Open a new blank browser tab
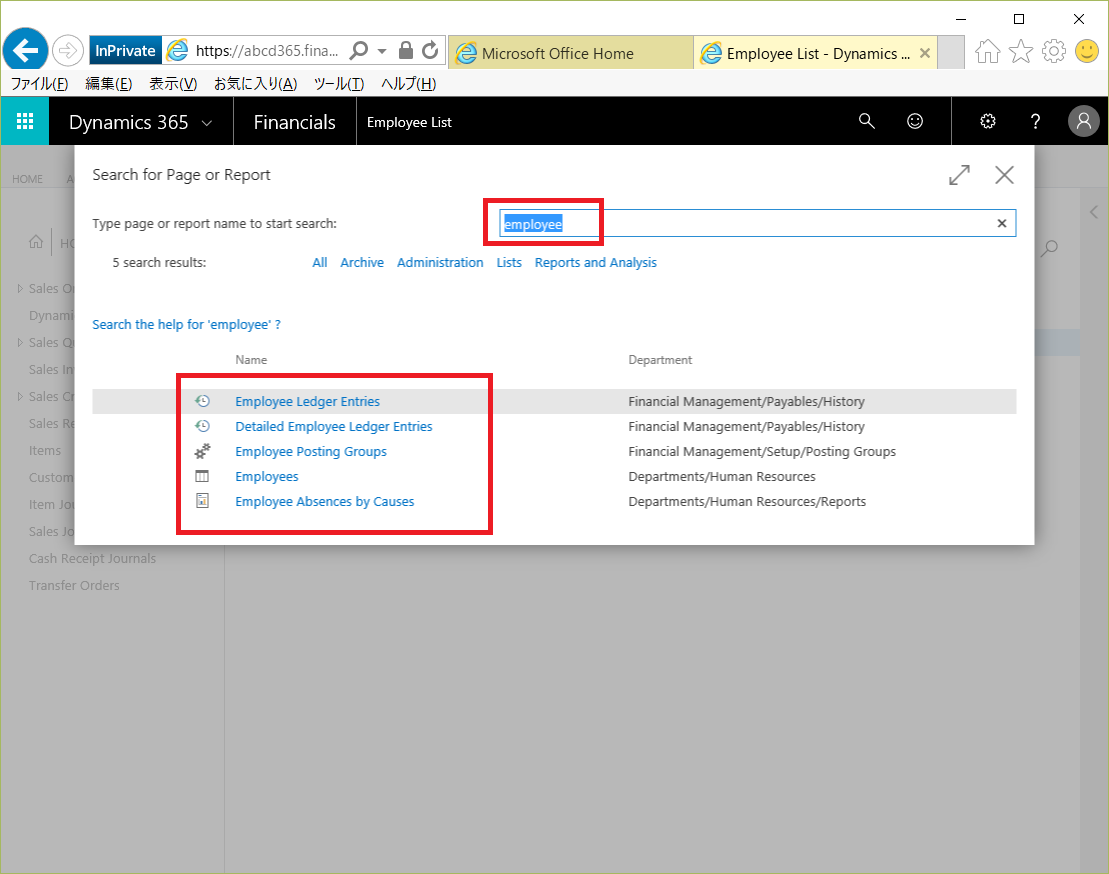 [x=951, y=53]
